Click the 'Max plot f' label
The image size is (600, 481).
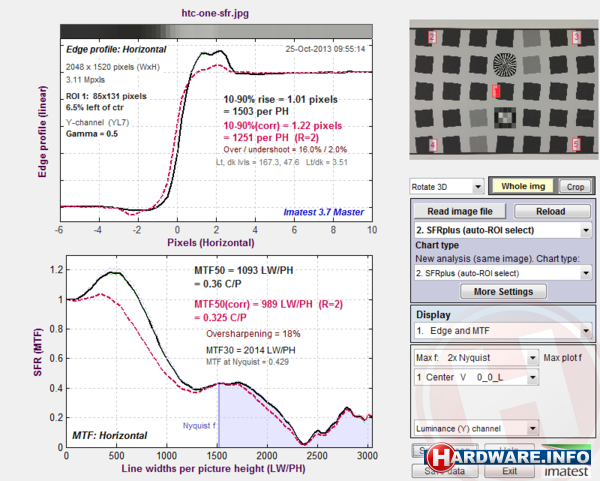pos(562,358)
